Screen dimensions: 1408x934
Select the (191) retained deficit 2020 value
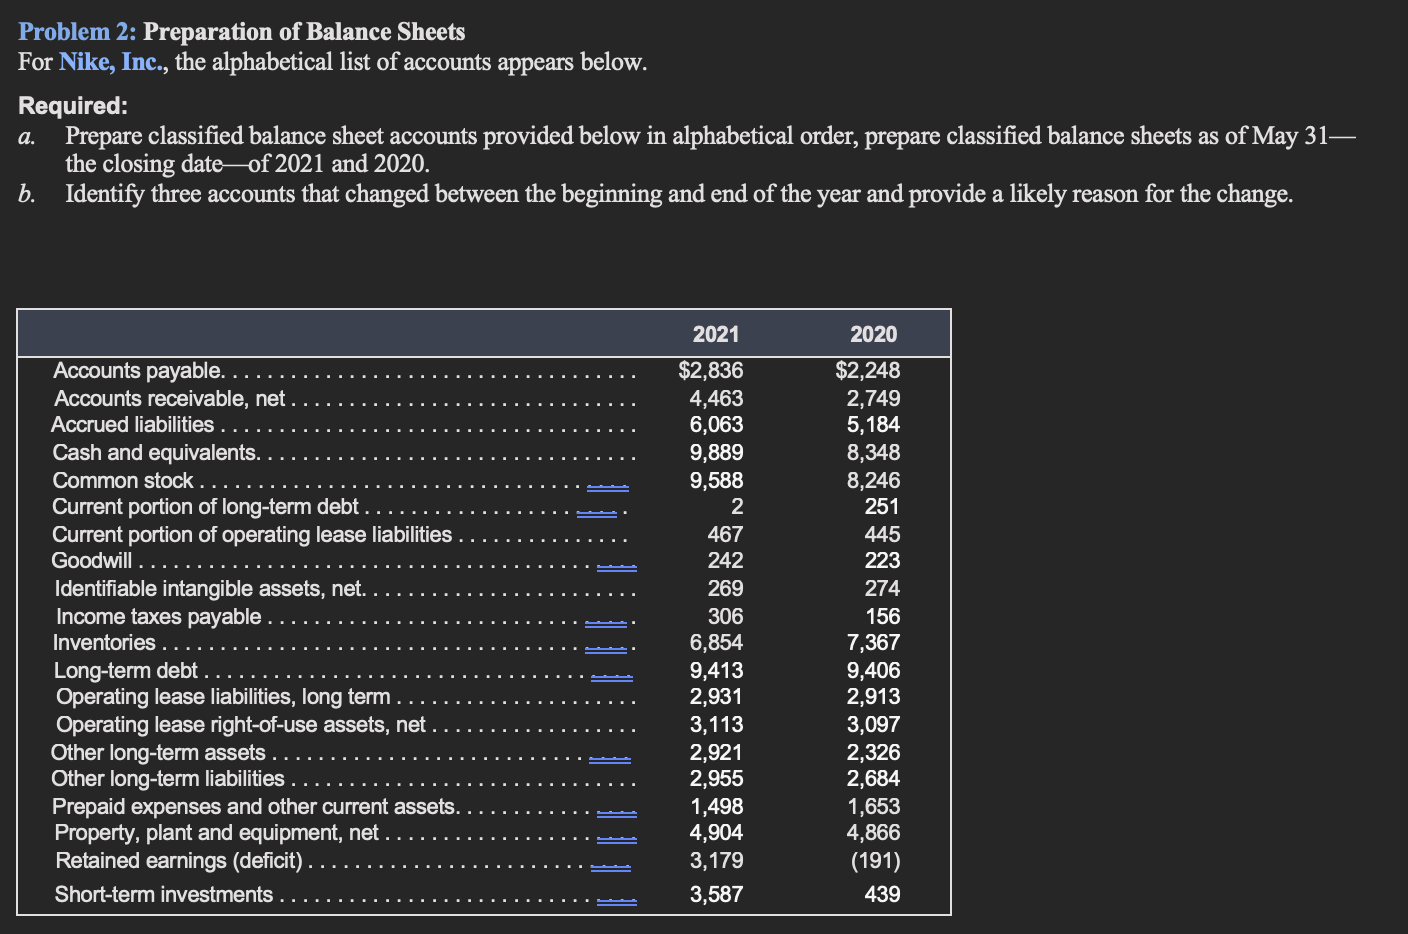click(x=876, y=861)
